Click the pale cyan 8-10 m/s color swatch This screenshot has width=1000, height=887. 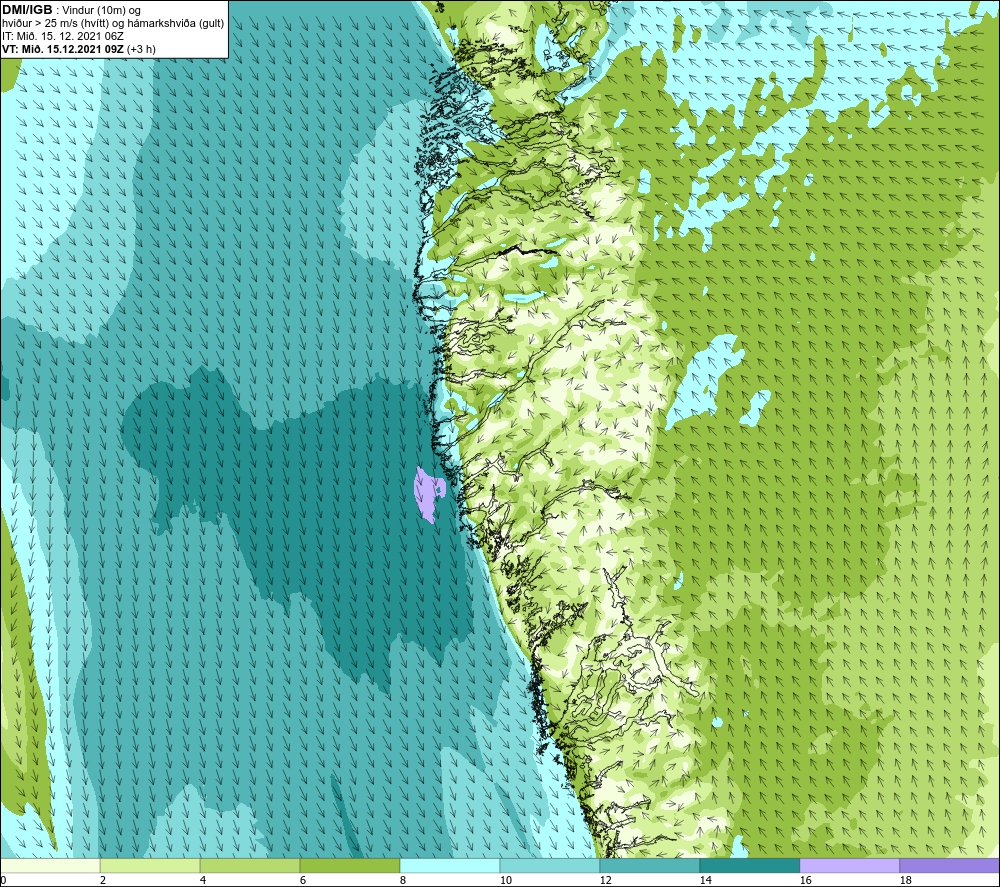[x=450, y=865]
